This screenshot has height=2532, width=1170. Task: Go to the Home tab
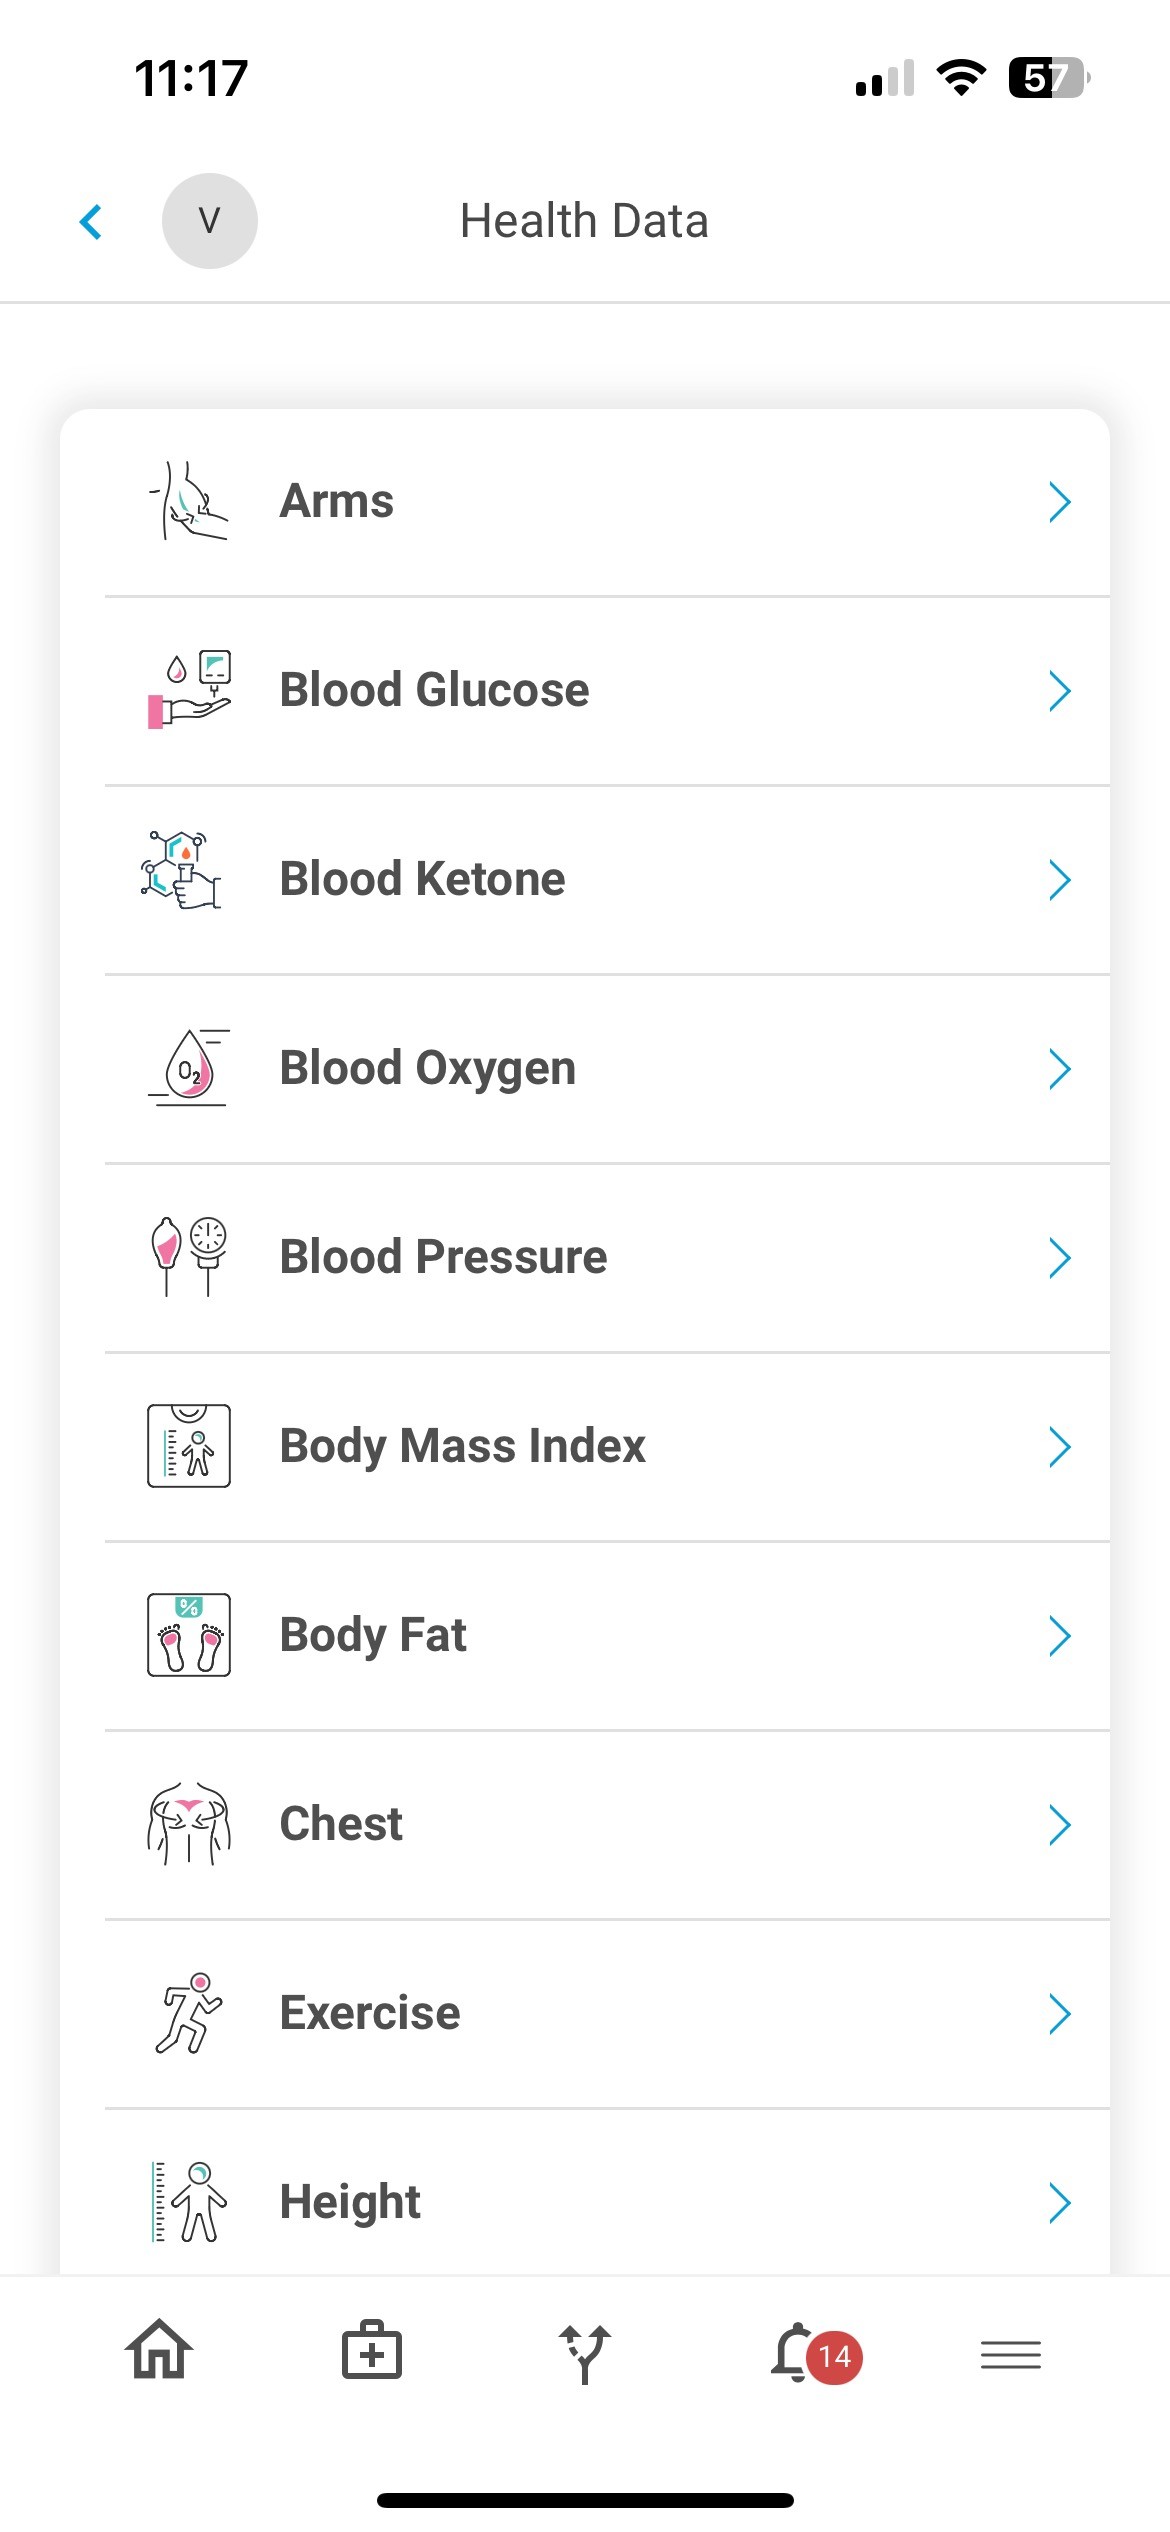(x=158, y=2350)
